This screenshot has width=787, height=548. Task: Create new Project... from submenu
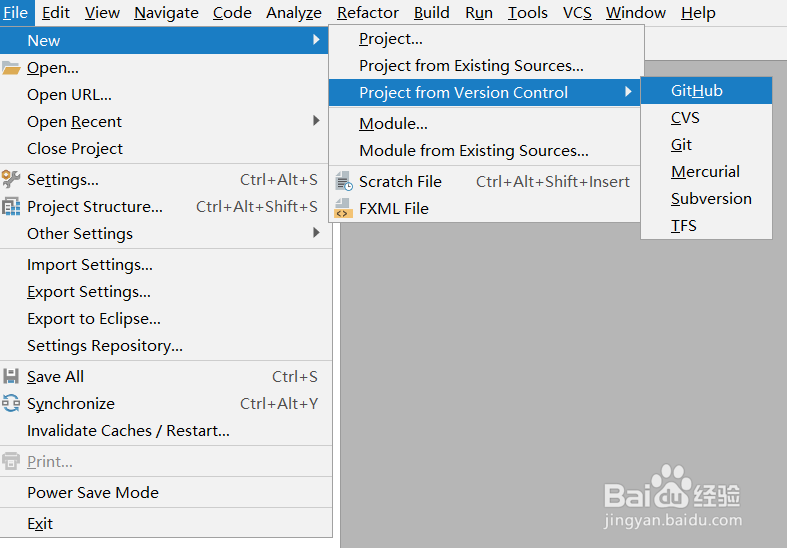pyautogui.click(x=486, y=39)
